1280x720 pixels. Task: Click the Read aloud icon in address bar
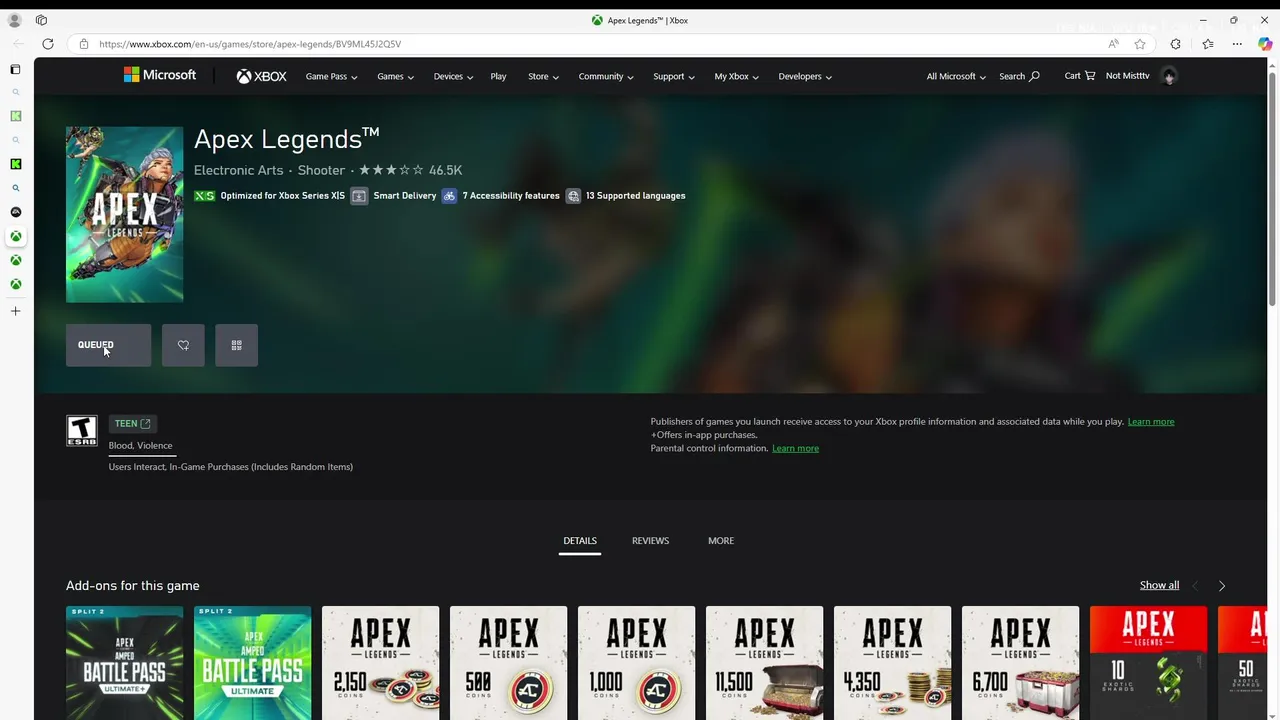click(x=1113, y=44)
